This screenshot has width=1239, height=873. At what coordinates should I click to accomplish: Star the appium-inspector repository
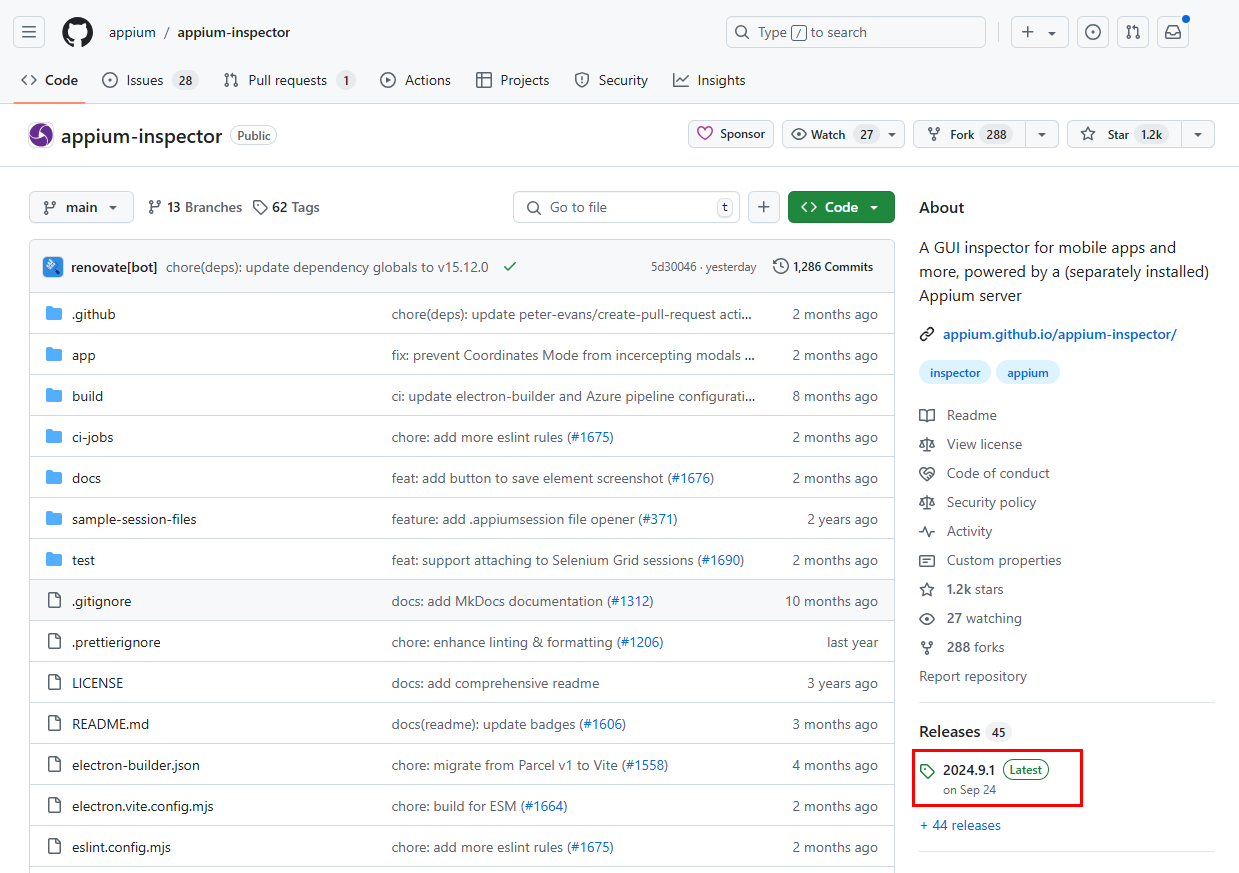tap(1124, 134)
